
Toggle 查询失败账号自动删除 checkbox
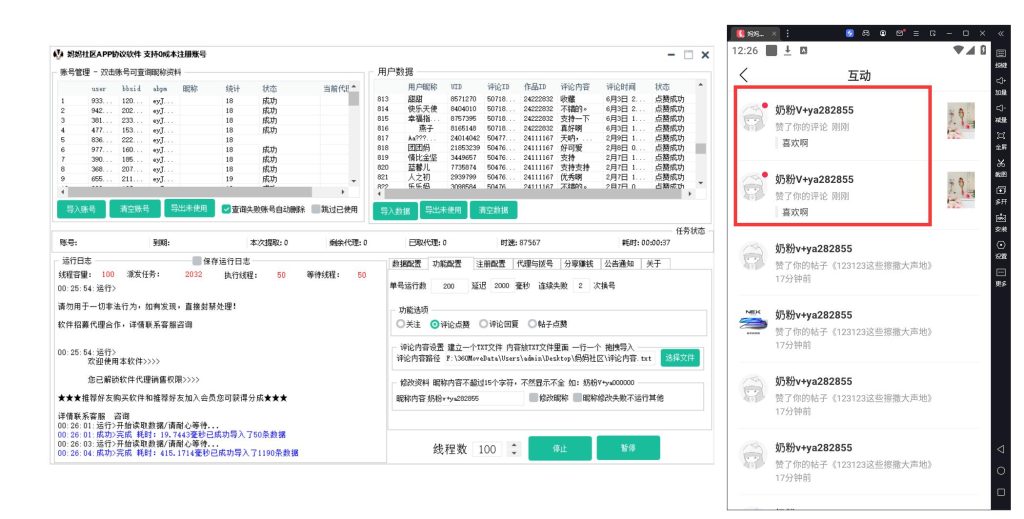point(226,209)
